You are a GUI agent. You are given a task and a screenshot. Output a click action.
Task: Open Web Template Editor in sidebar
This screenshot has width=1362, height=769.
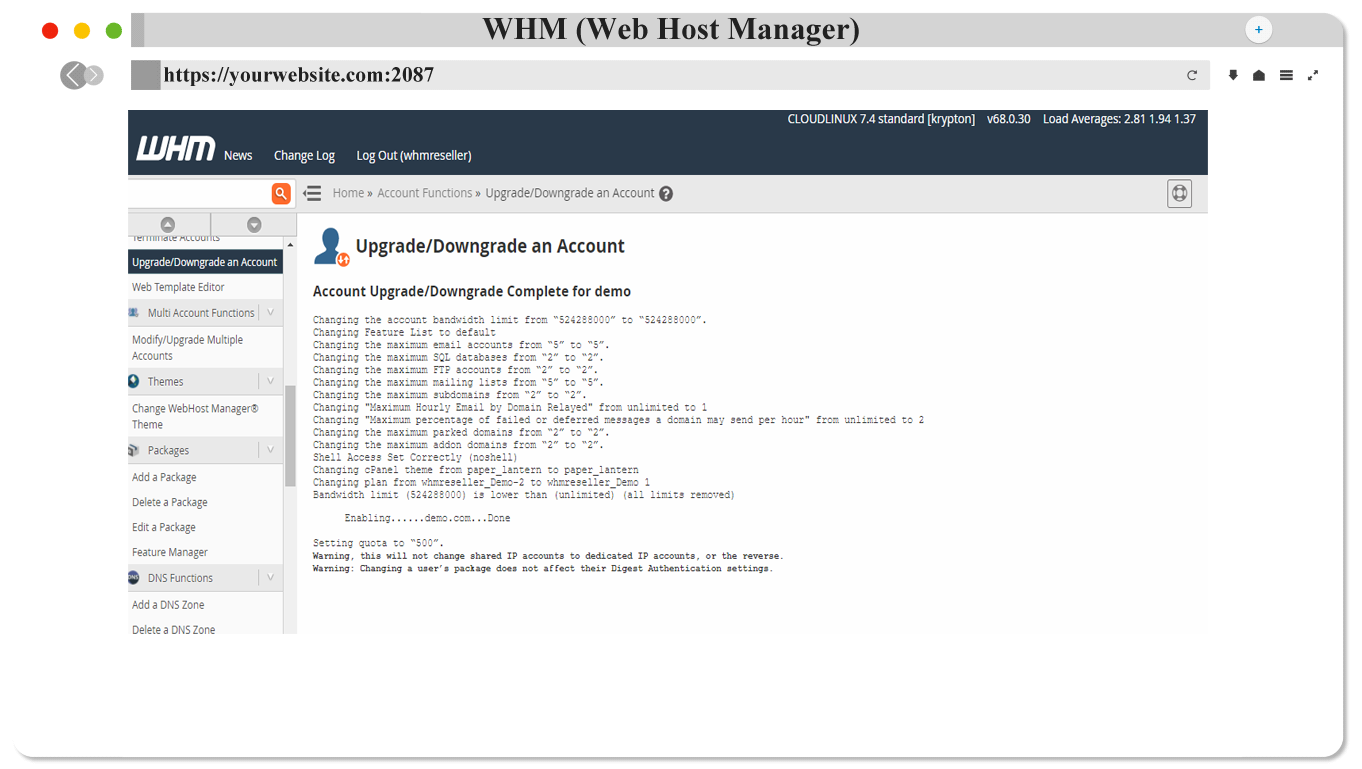pos(178,287)
